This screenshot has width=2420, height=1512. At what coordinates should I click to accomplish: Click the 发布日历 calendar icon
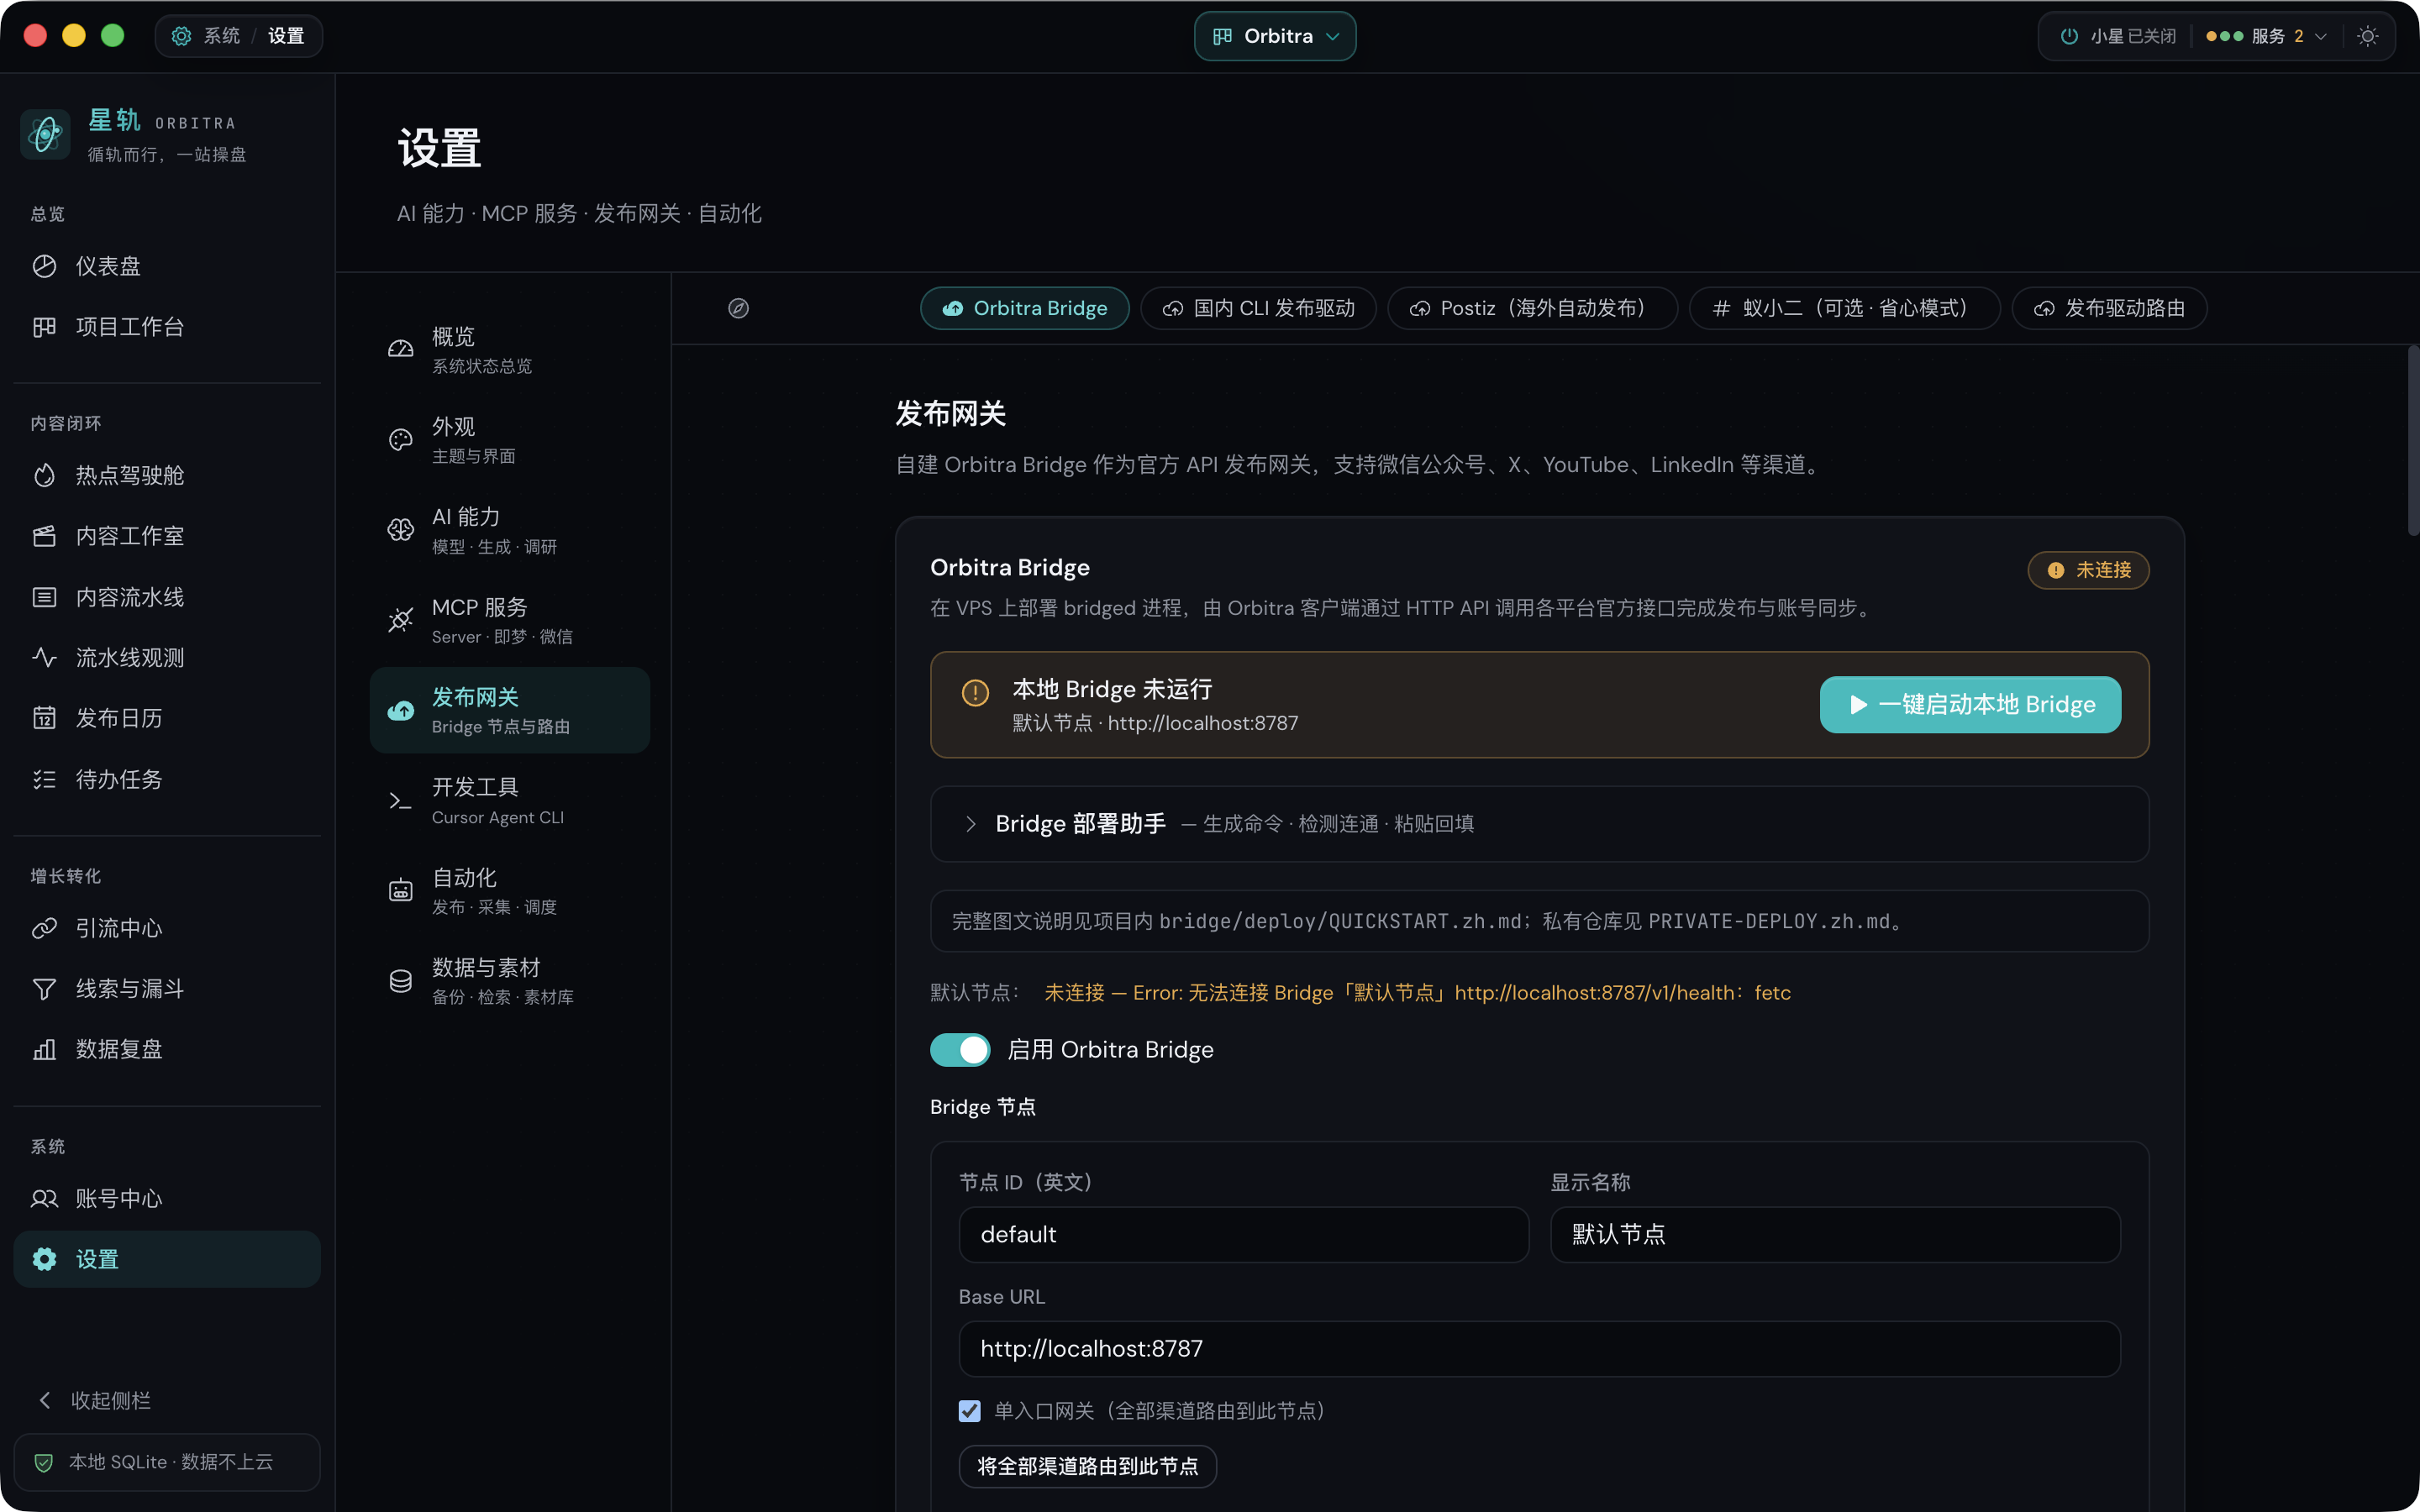44,718
